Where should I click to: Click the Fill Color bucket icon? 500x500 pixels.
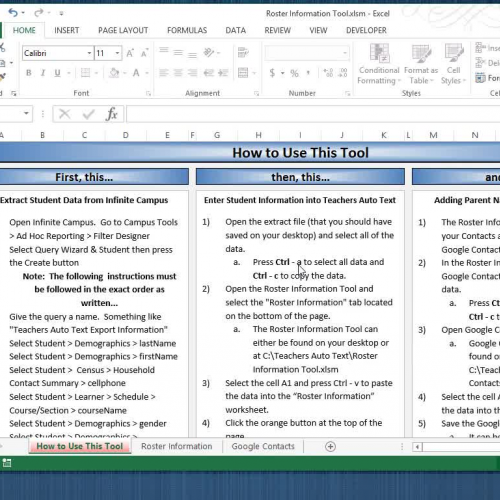tap(114, 73)
